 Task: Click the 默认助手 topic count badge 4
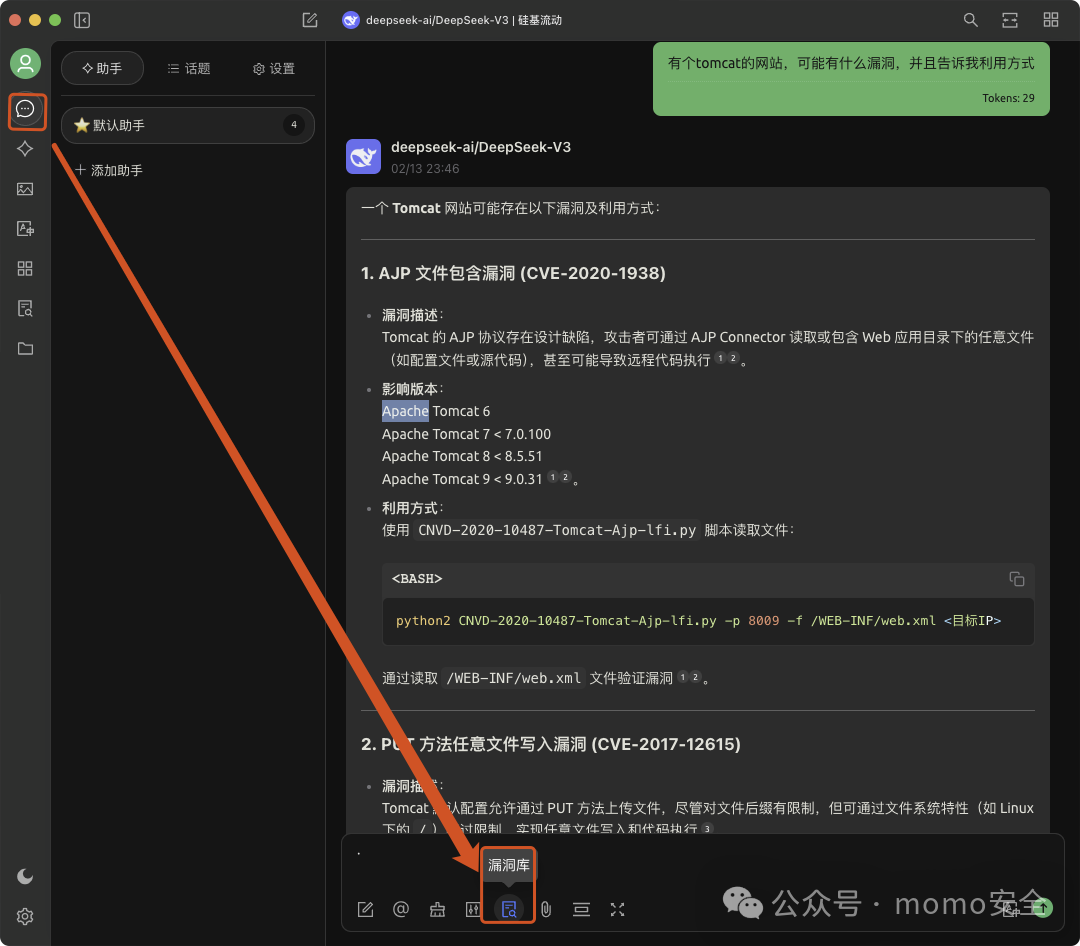[x=294, y=125]
